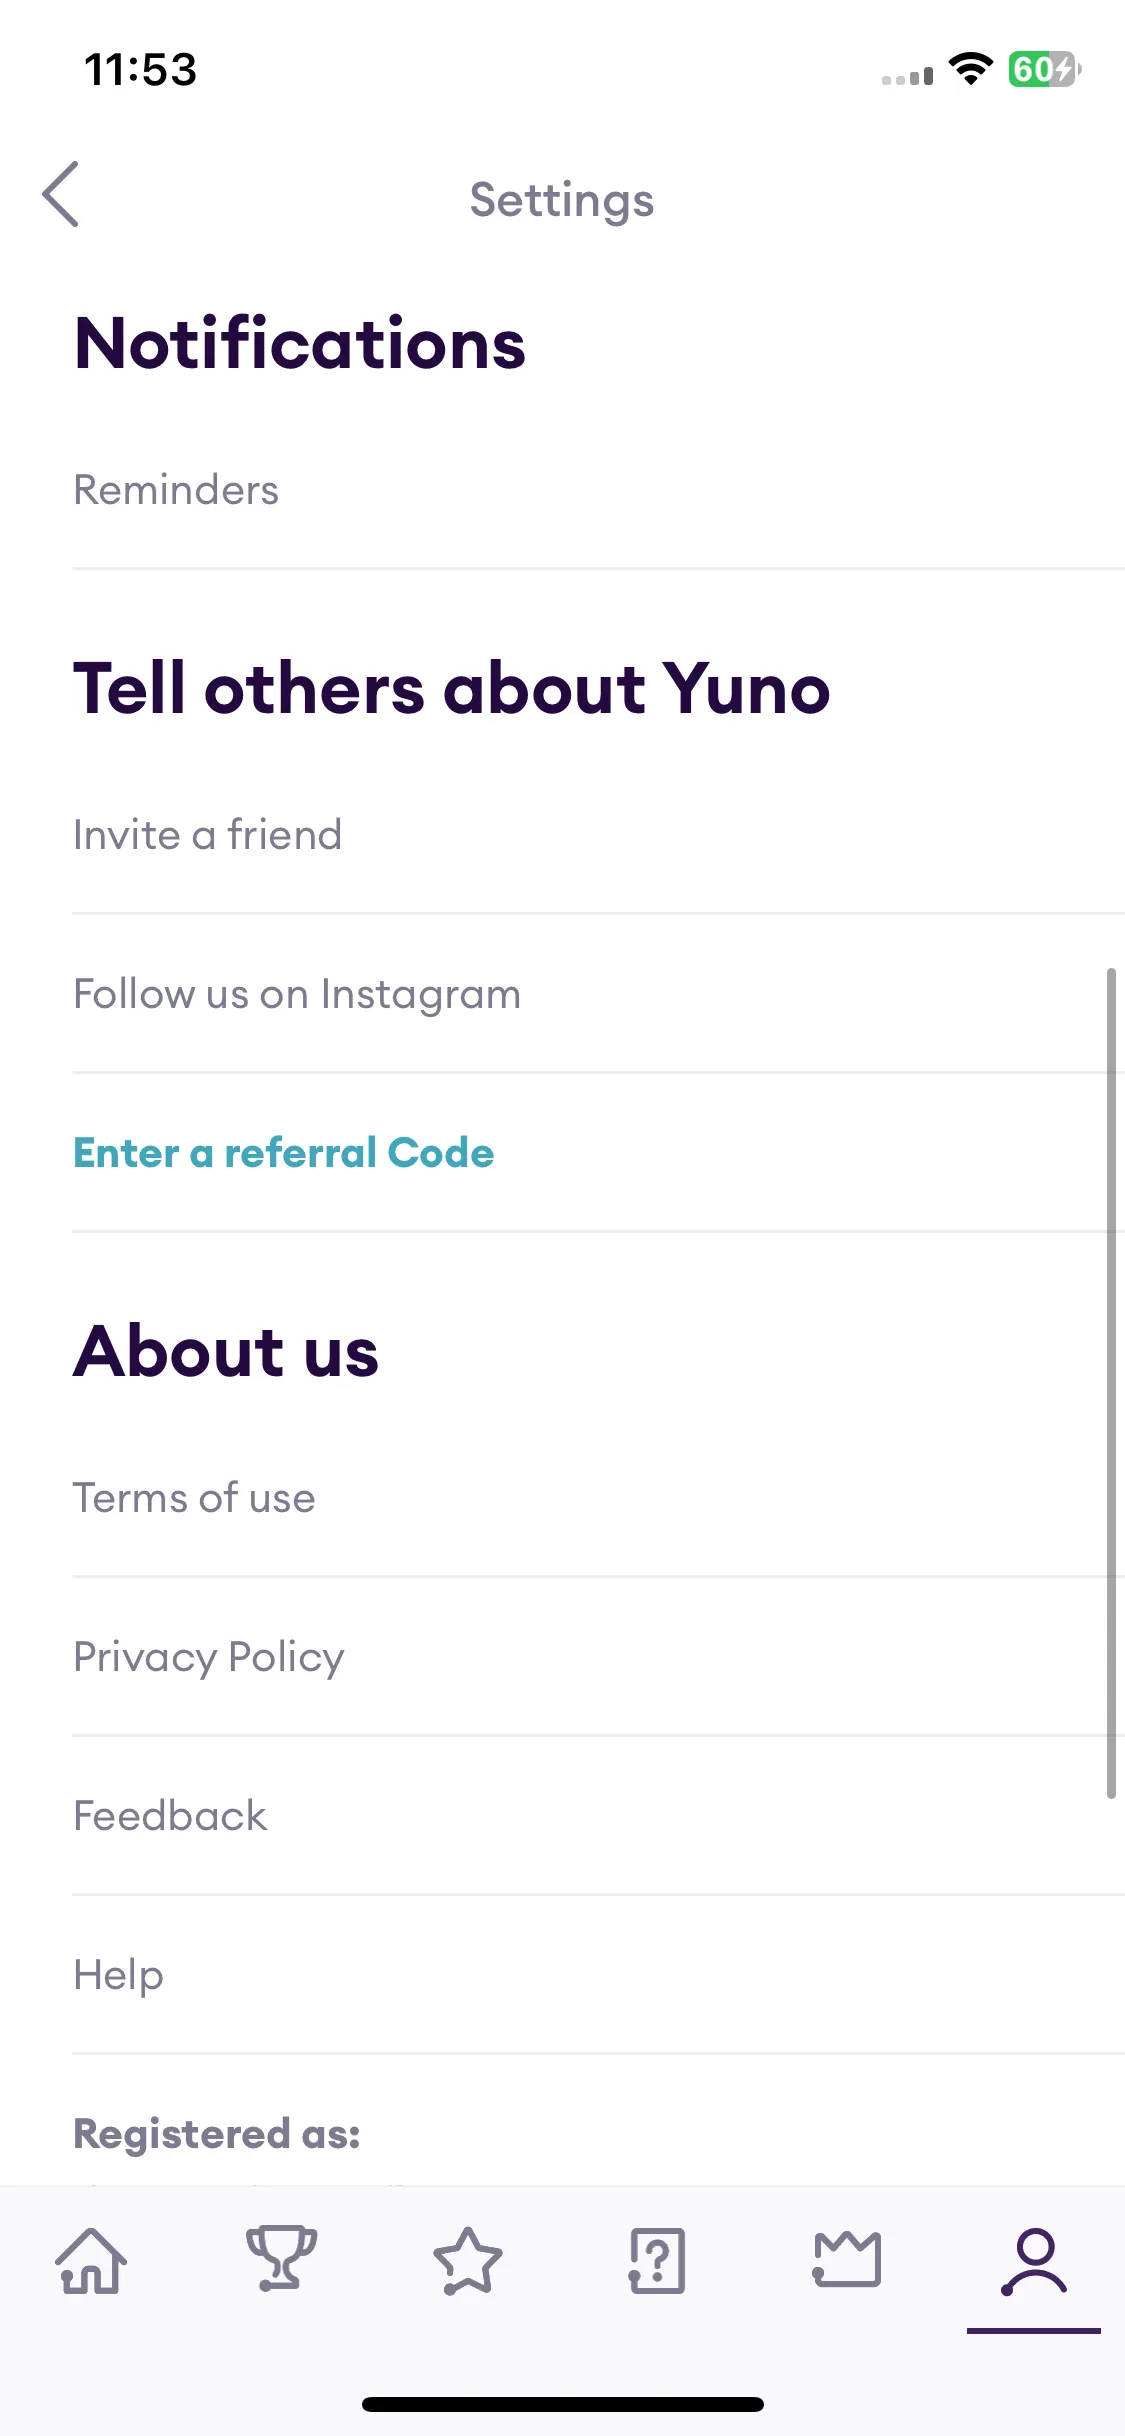Click the vertical scrollbar indicator
Viewport: 1125px width, 2436px height.
(1111, 1383)
